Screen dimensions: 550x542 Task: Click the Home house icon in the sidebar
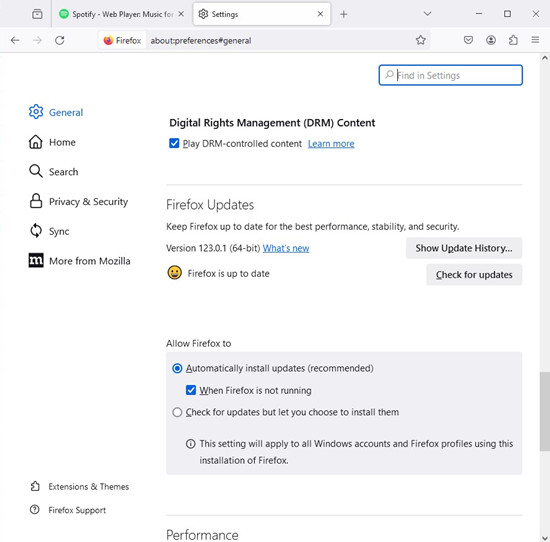(x=36, y=142)
